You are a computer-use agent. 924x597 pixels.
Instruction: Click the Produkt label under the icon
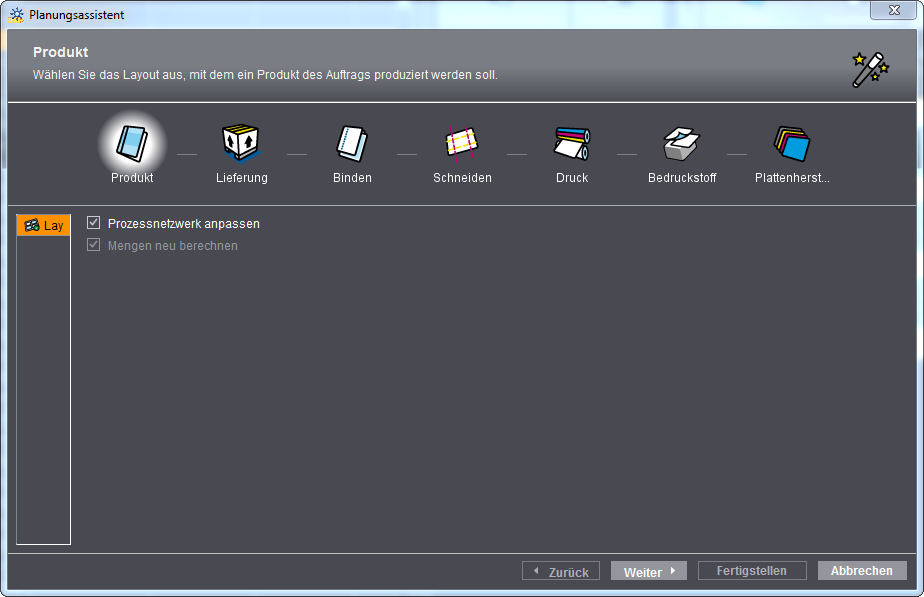[x=132, y=178]
